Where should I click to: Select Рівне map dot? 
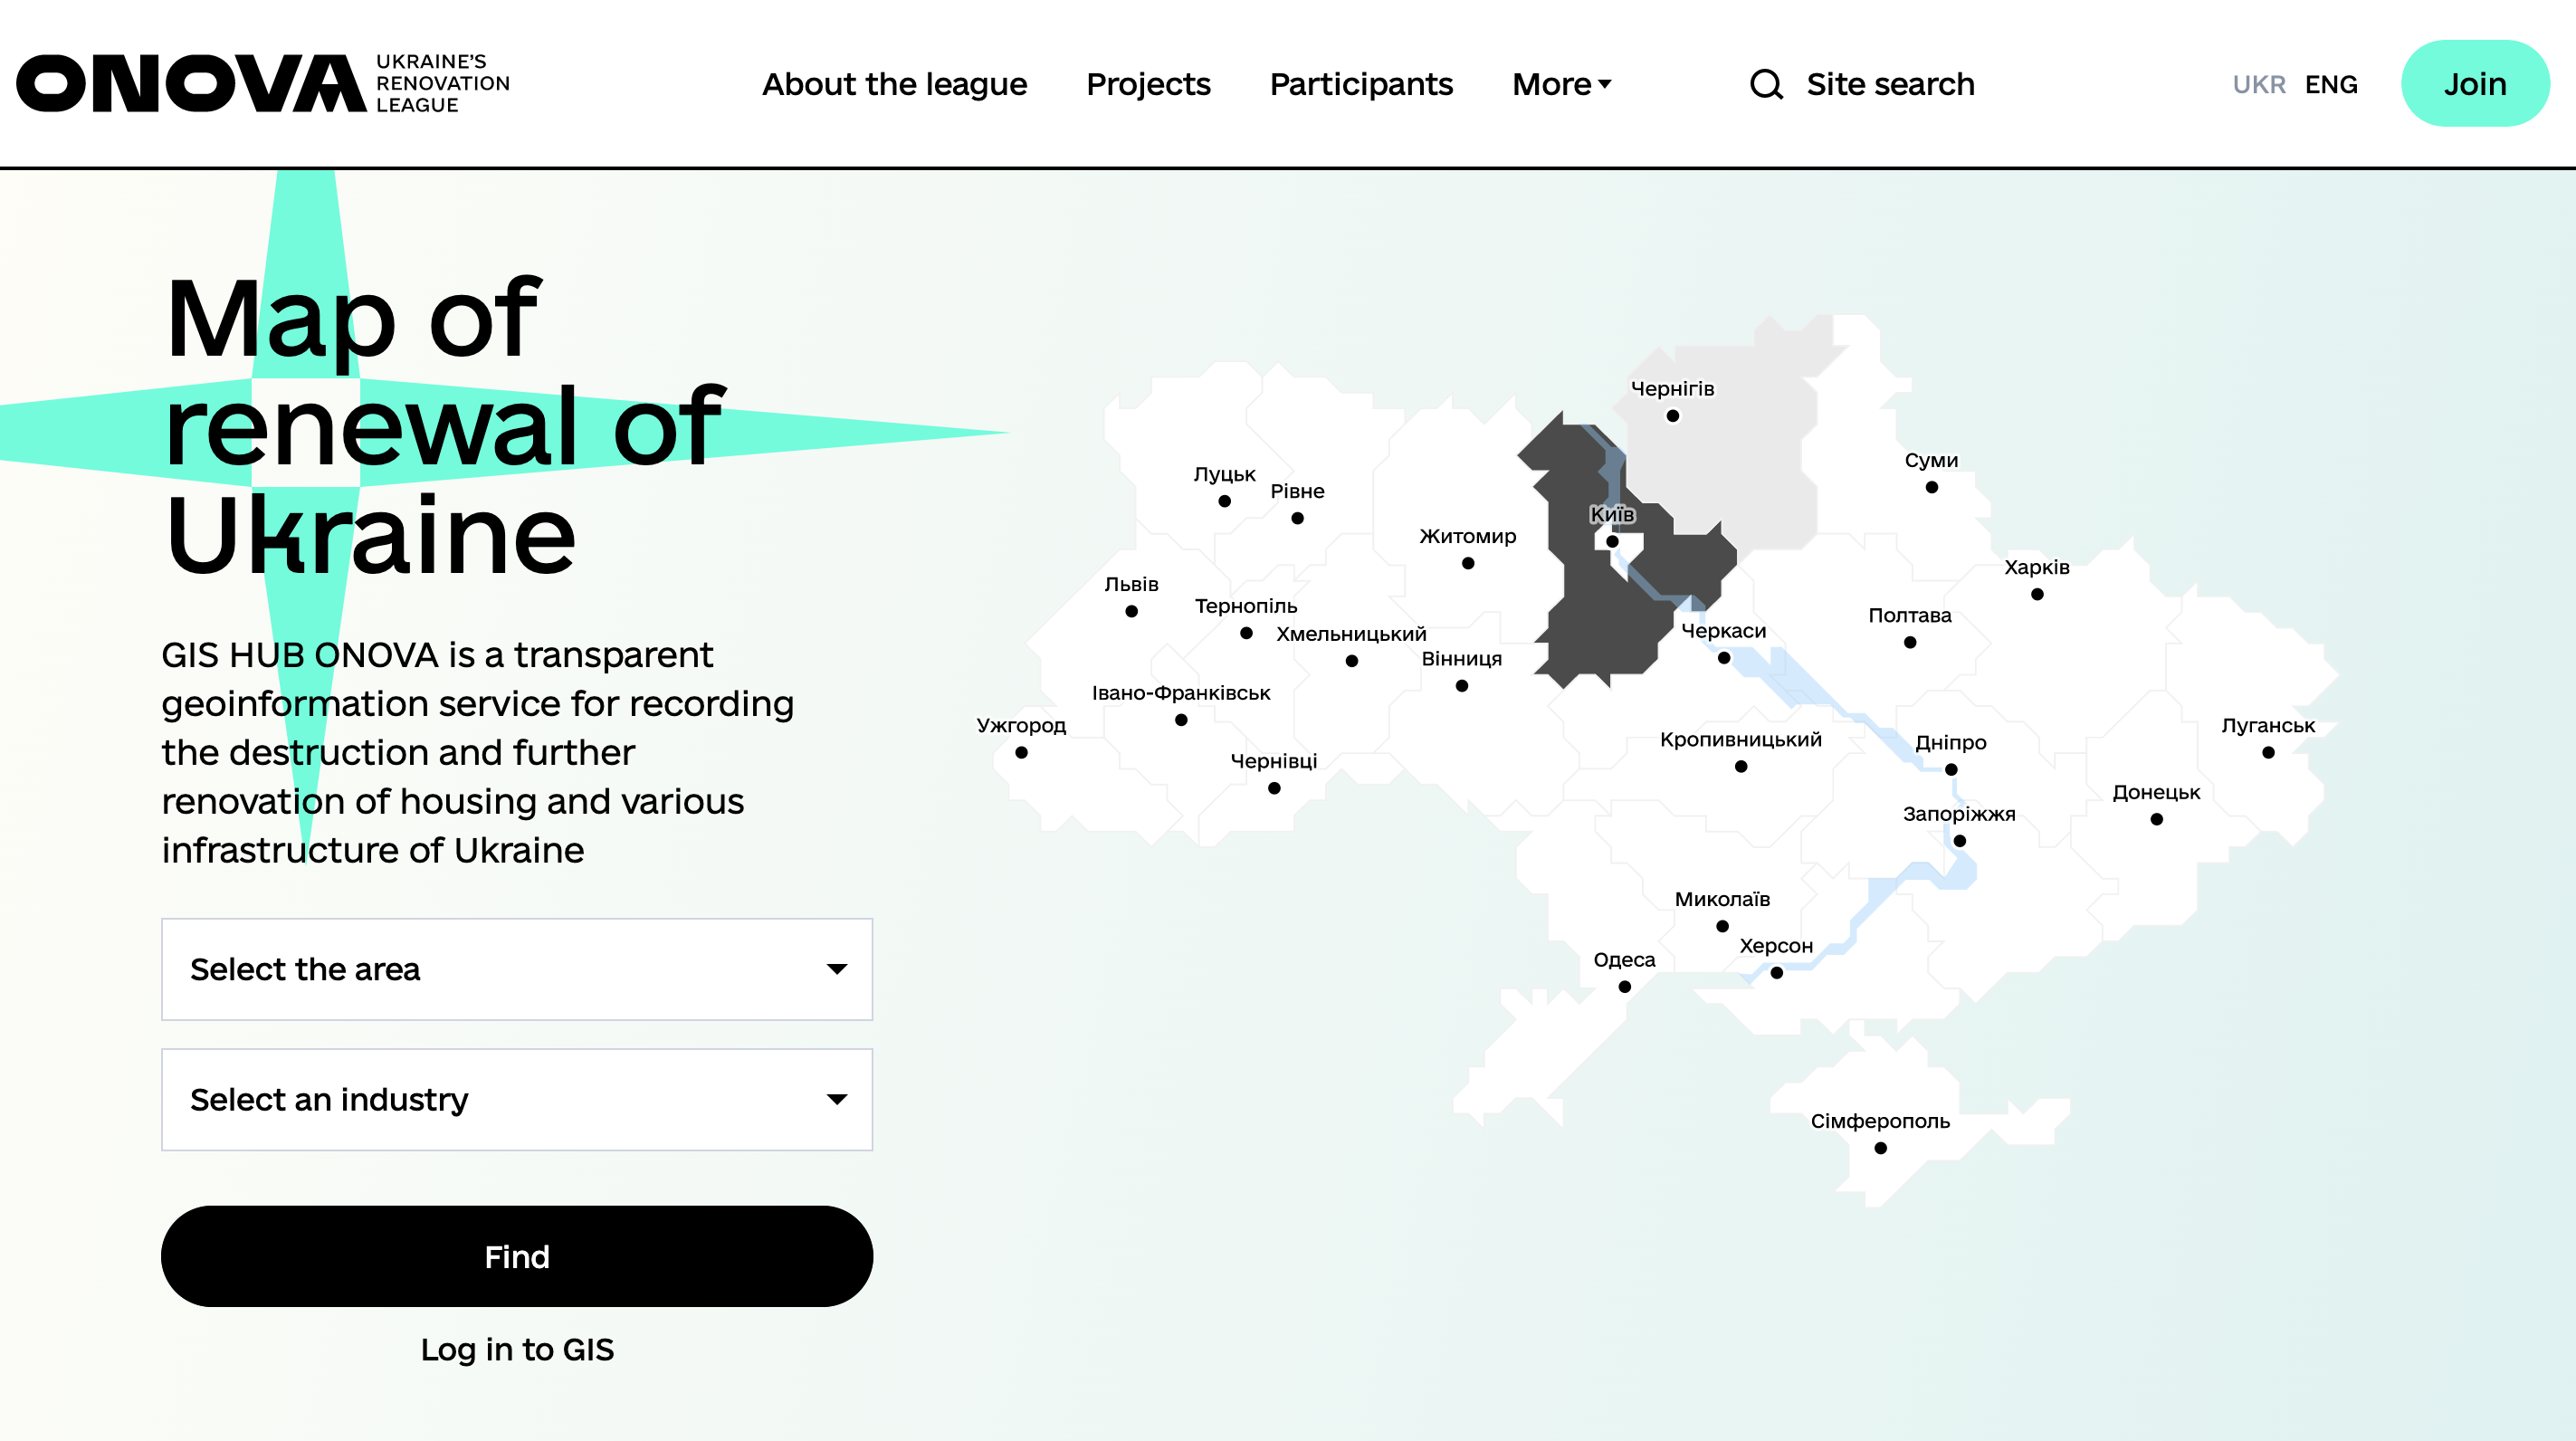tap(1298, 518)
